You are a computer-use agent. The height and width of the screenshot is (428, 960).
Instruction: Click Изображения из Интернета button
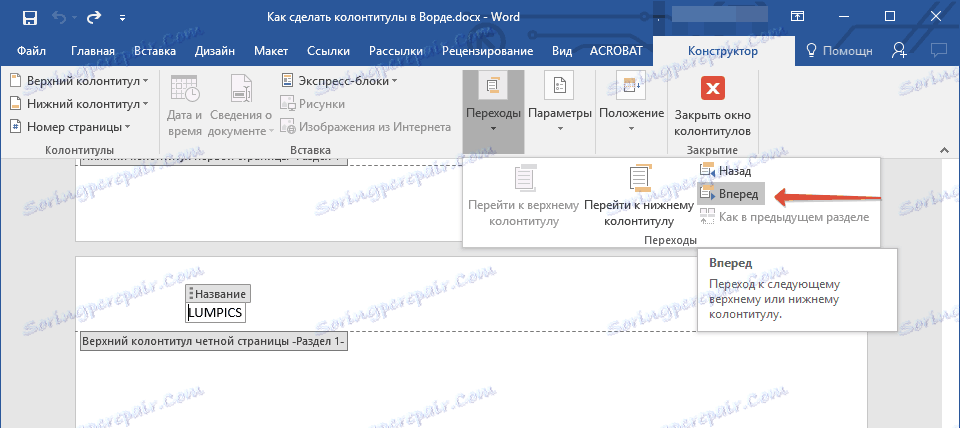[366, 127]
